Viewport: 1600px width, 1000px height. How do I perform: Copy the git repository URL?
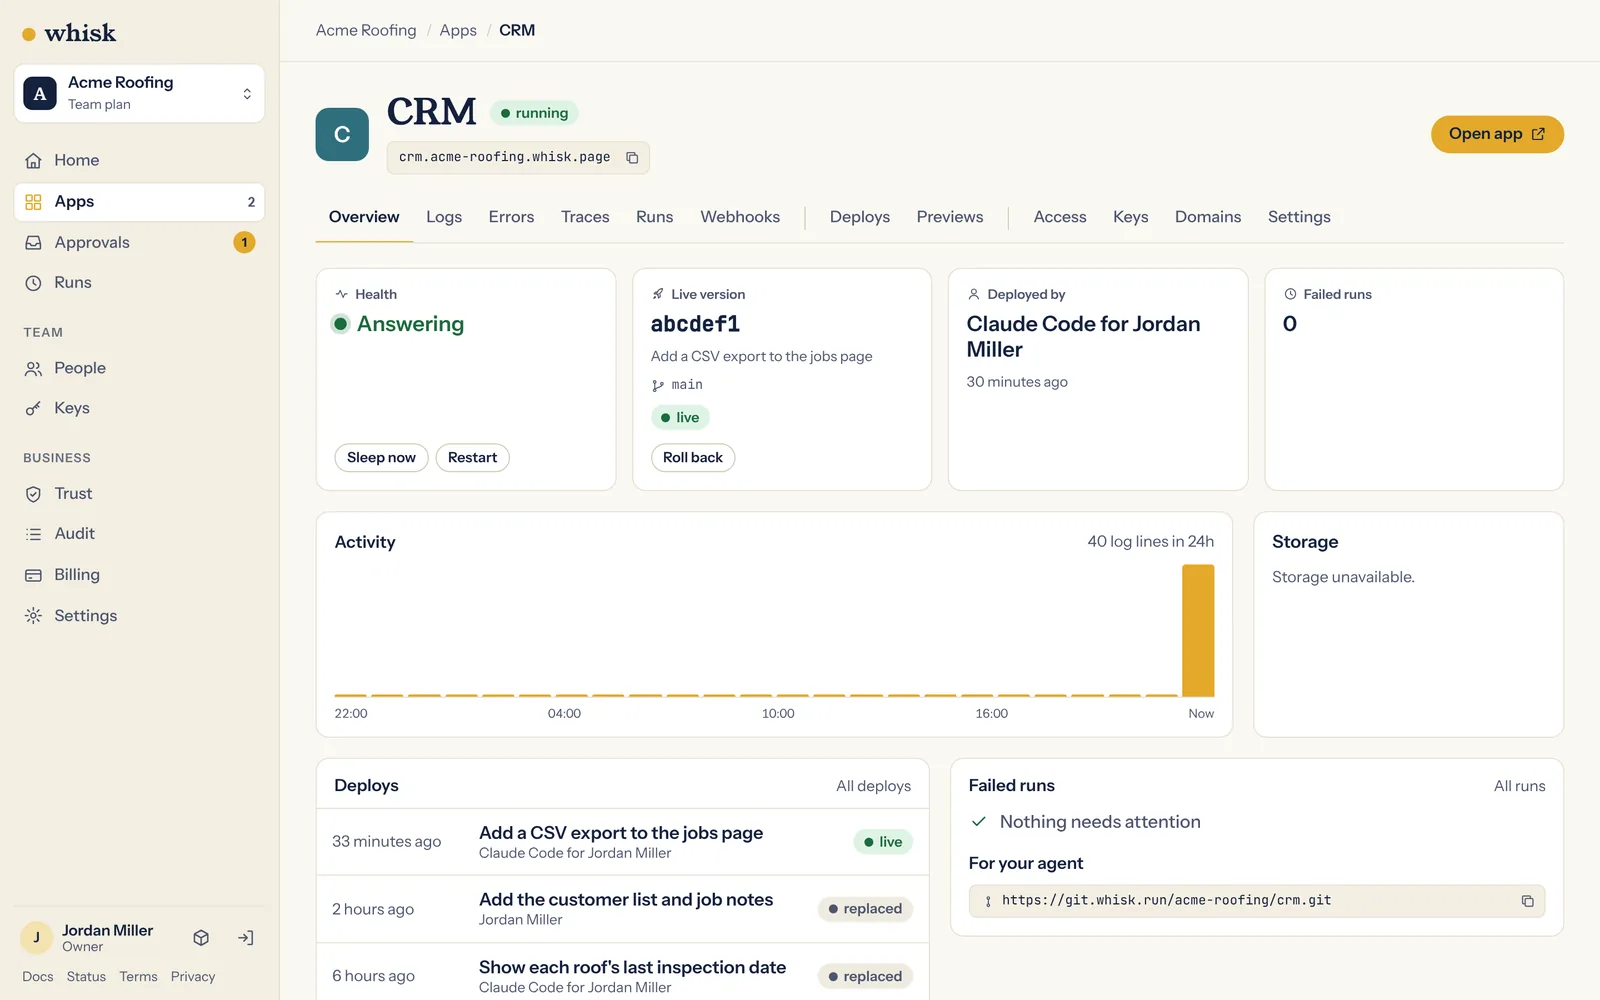pyautogui.click(x=1527, y=901)
